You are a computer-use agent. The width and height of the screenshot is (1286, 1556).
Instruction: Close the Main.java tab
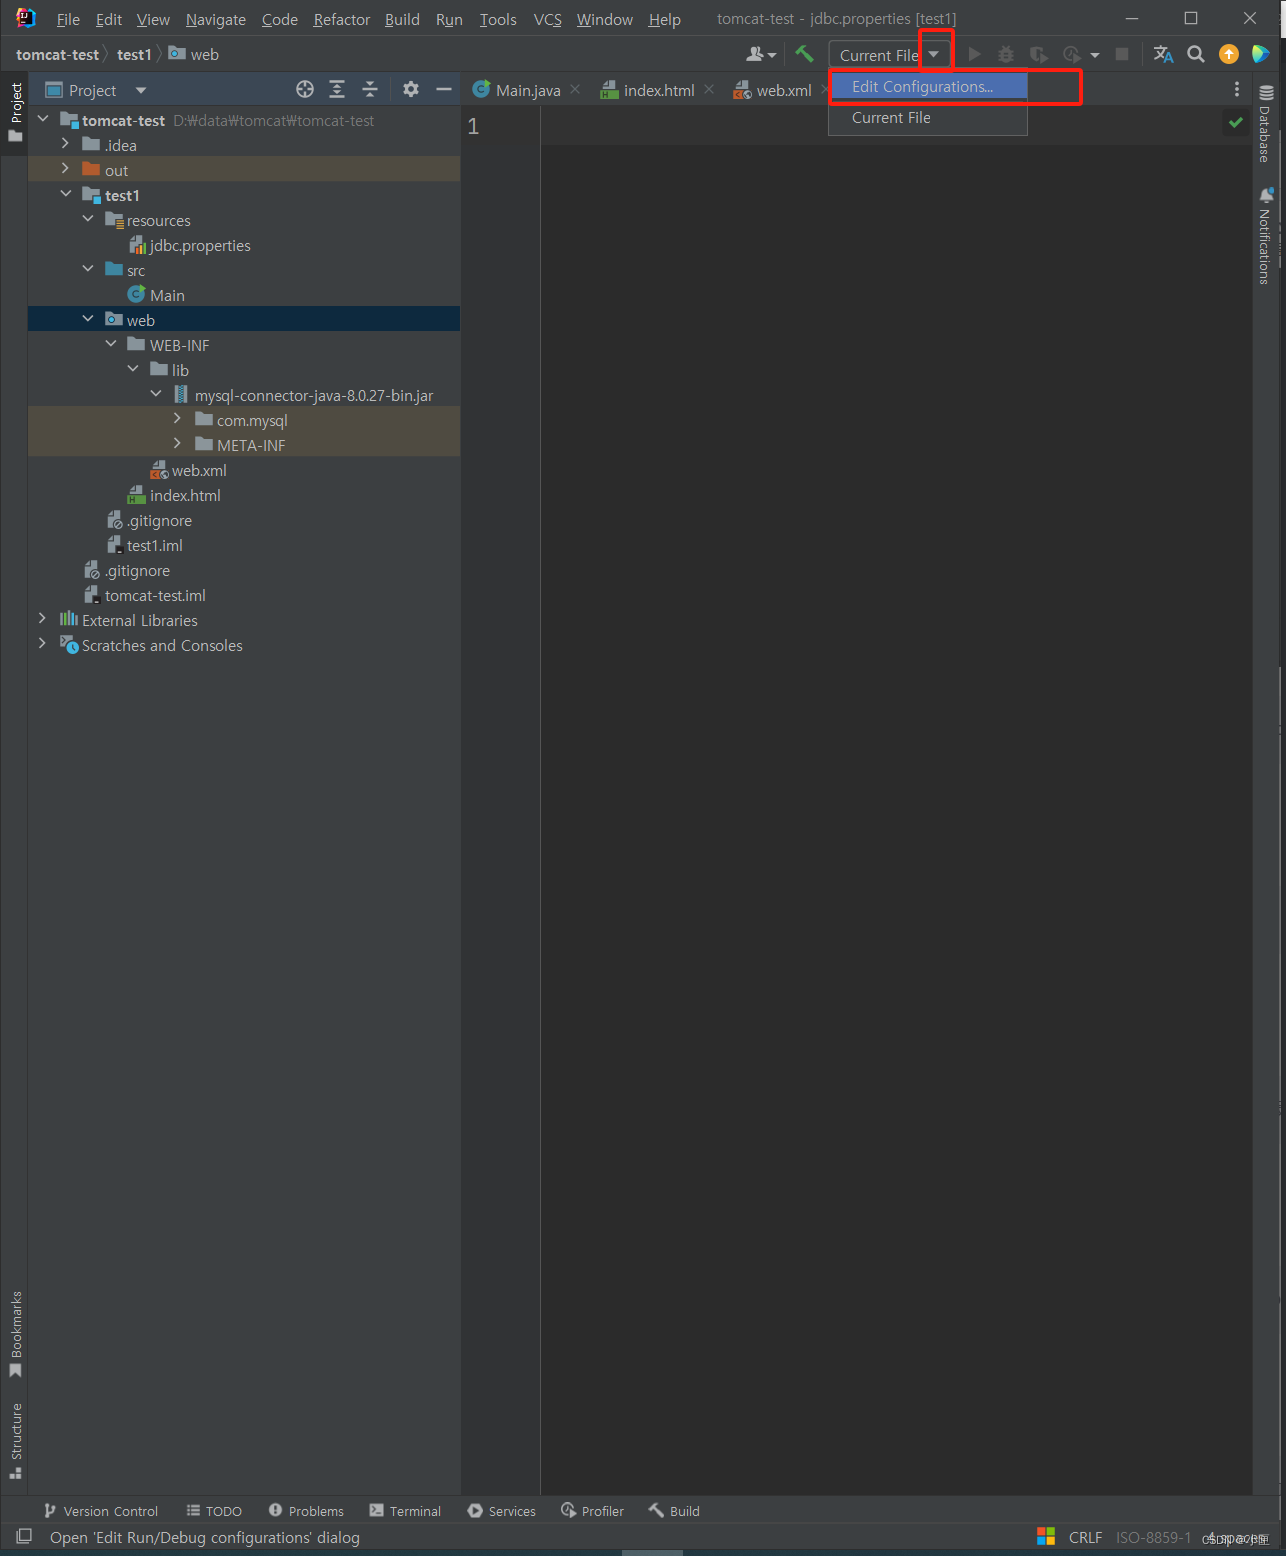tap(575, 89)
